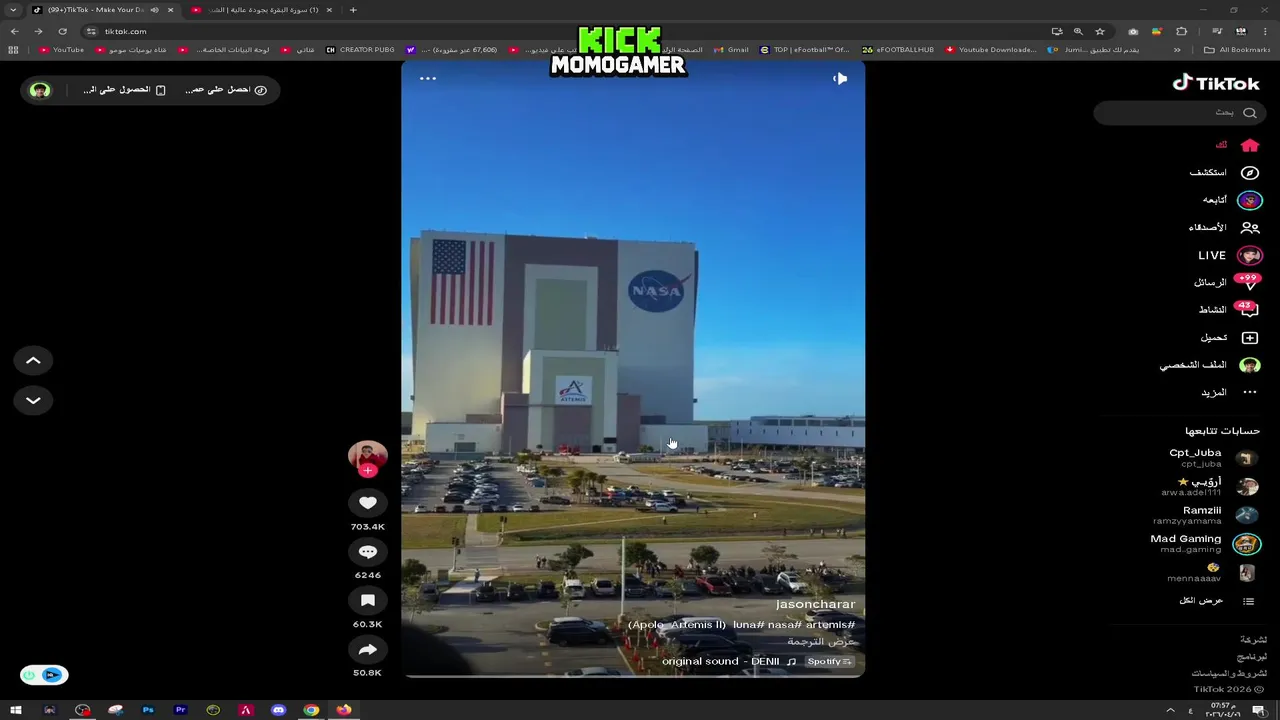
Task: Click the #artemis hashtag in the caption
Action: coord(831,625)
